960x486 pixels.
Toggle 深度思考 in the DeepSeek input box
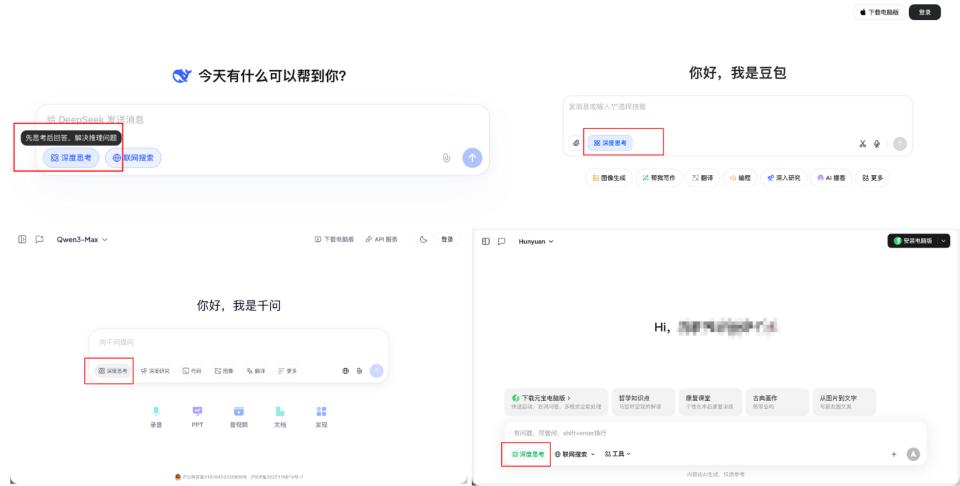(71, 157)
